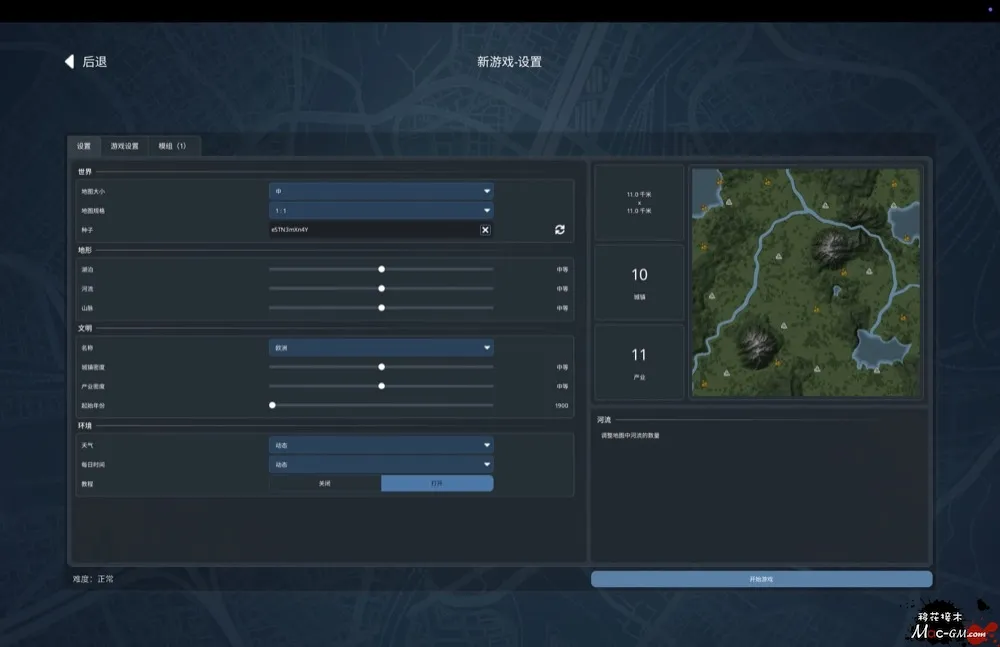Open the 天气 weather dropdown
1000x647 pixels.
(x=381, y=445)
